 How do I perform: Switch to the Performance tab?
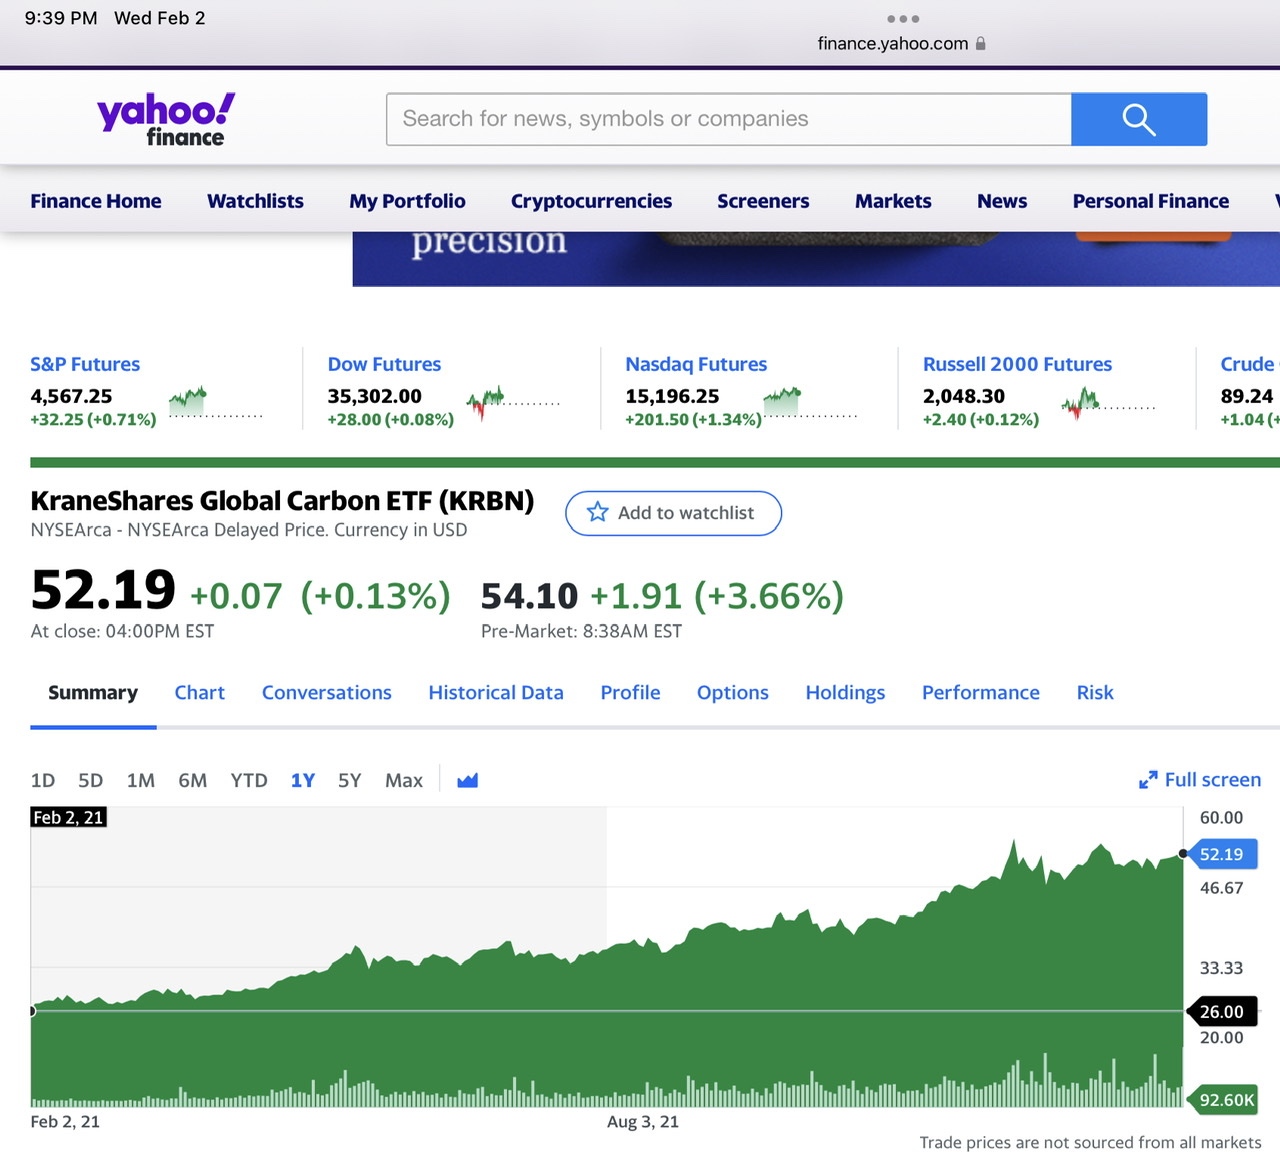pos(981,693)
